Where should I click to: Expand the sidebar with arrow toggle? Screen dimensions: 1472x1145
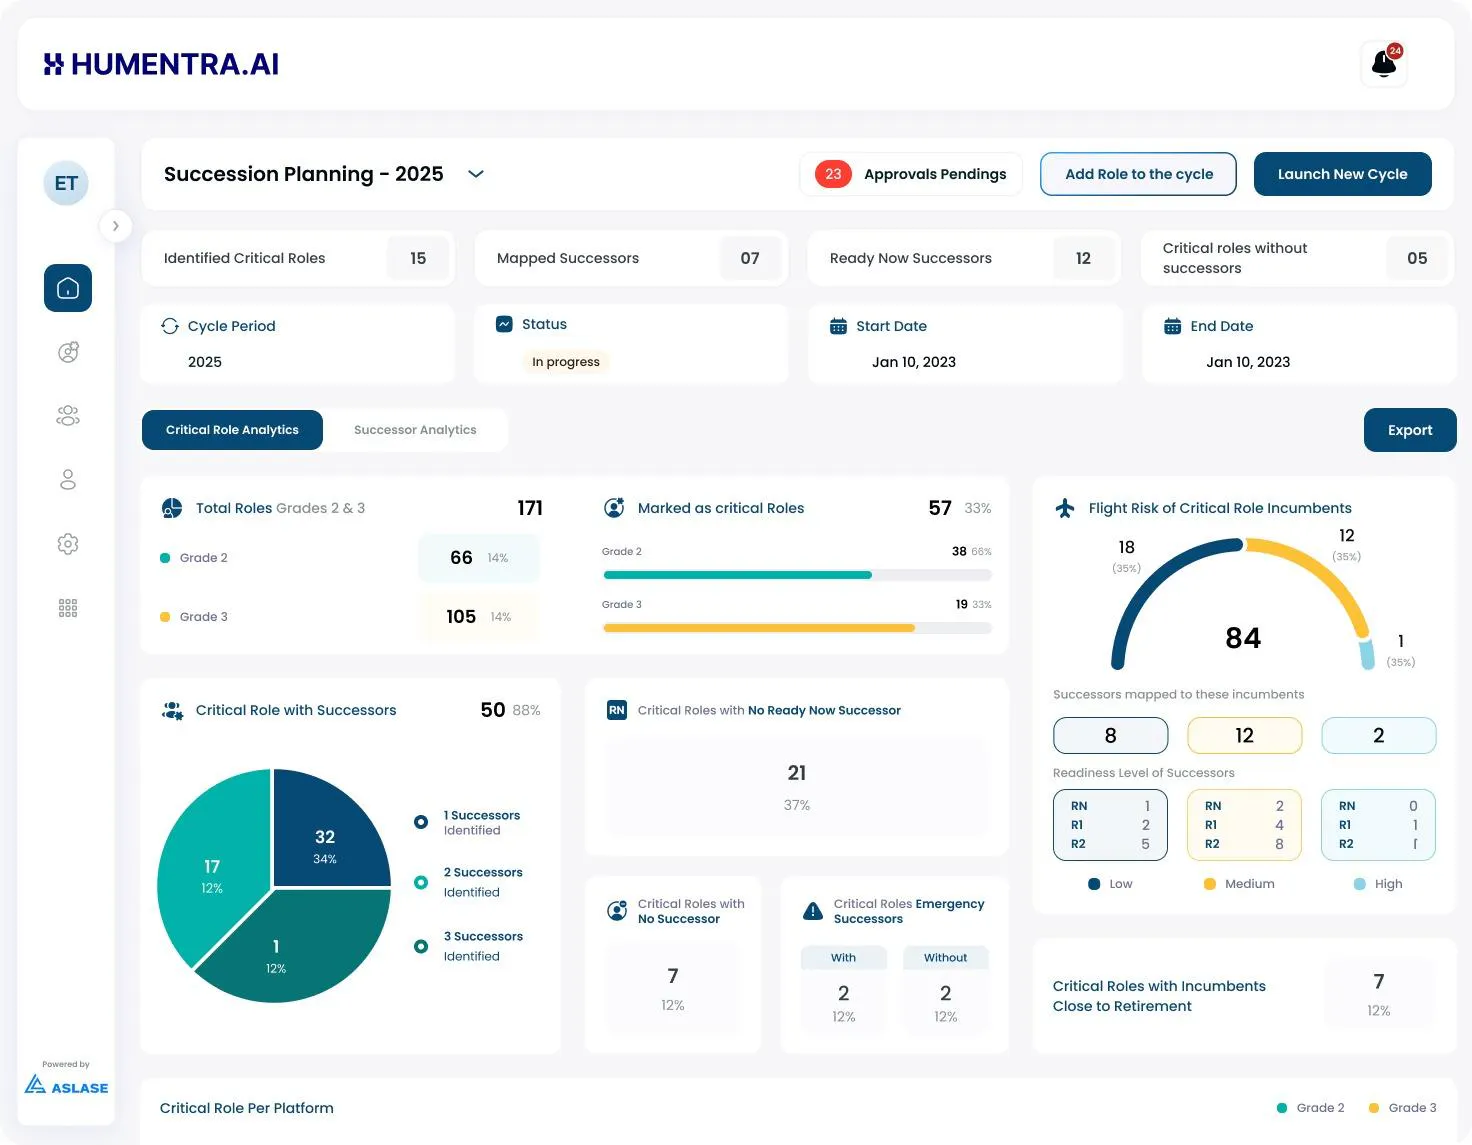116,226
